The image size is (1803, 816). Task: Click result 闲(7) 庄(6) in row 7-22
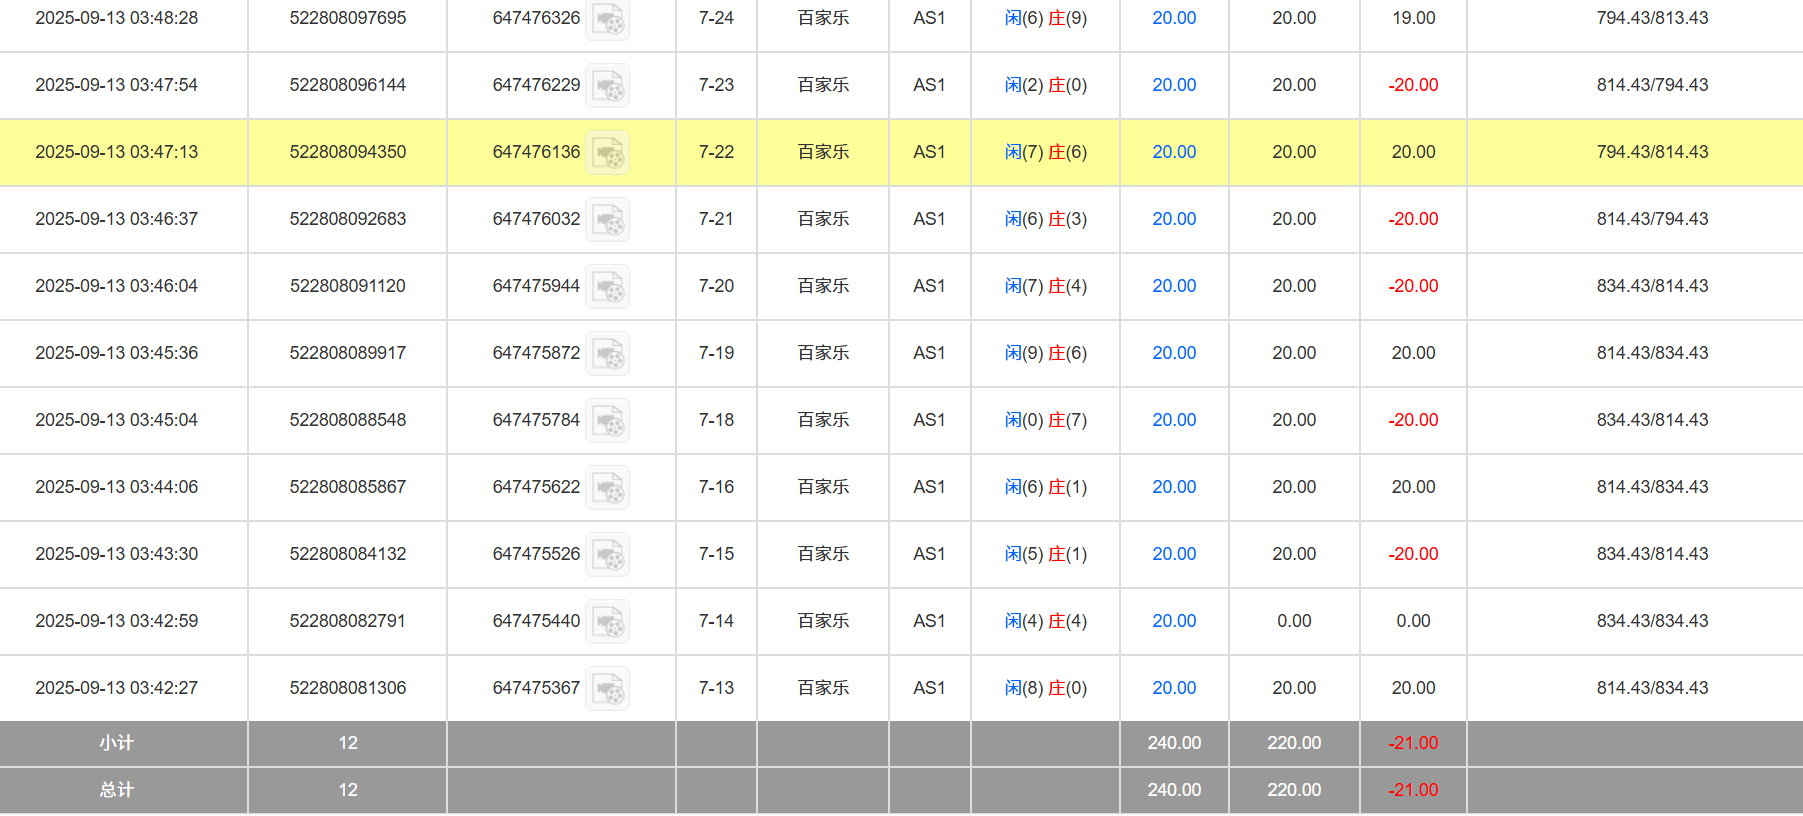1046,152
